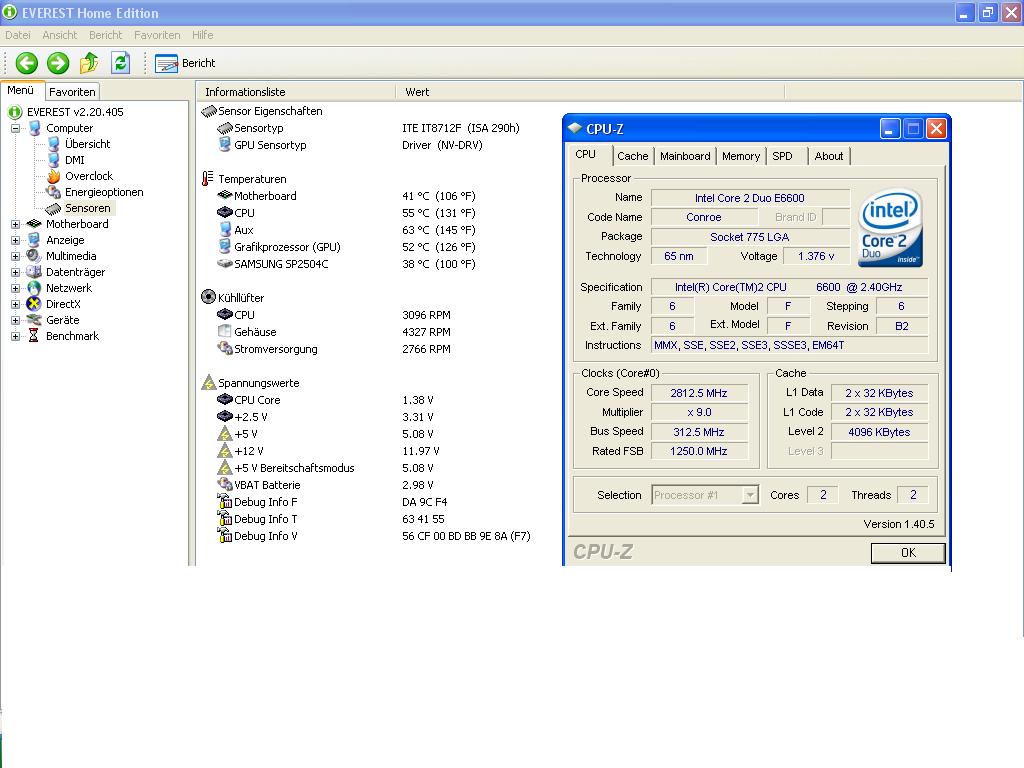The height and width of the screenshot is (768, 1024).
Task: Expand the Datenträger tree node
Action: coord(15,272)
